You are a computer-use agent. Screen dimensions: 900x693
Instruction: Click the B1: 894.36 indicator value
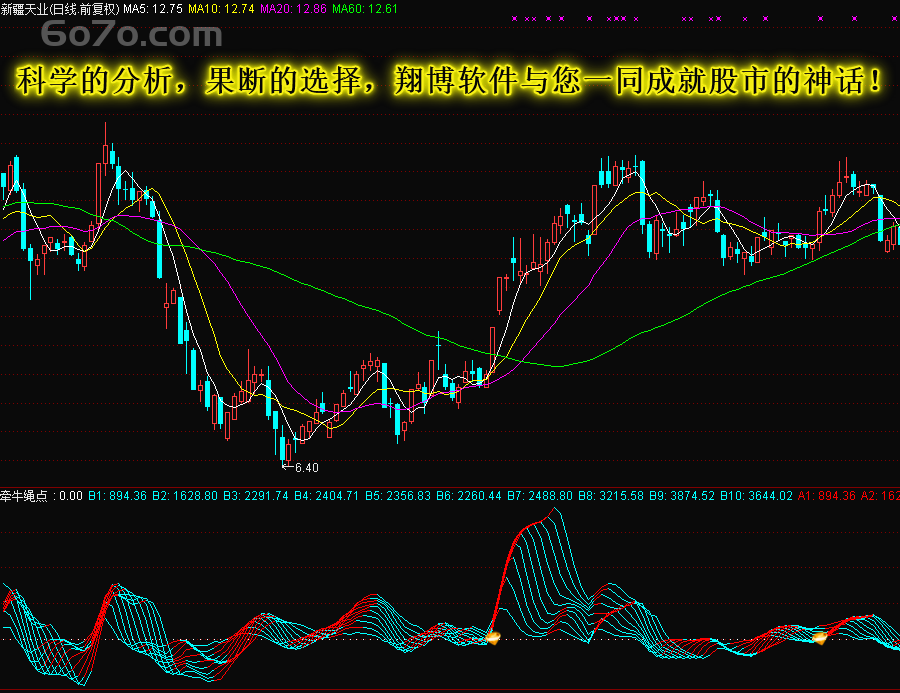(x=117, y=496)
